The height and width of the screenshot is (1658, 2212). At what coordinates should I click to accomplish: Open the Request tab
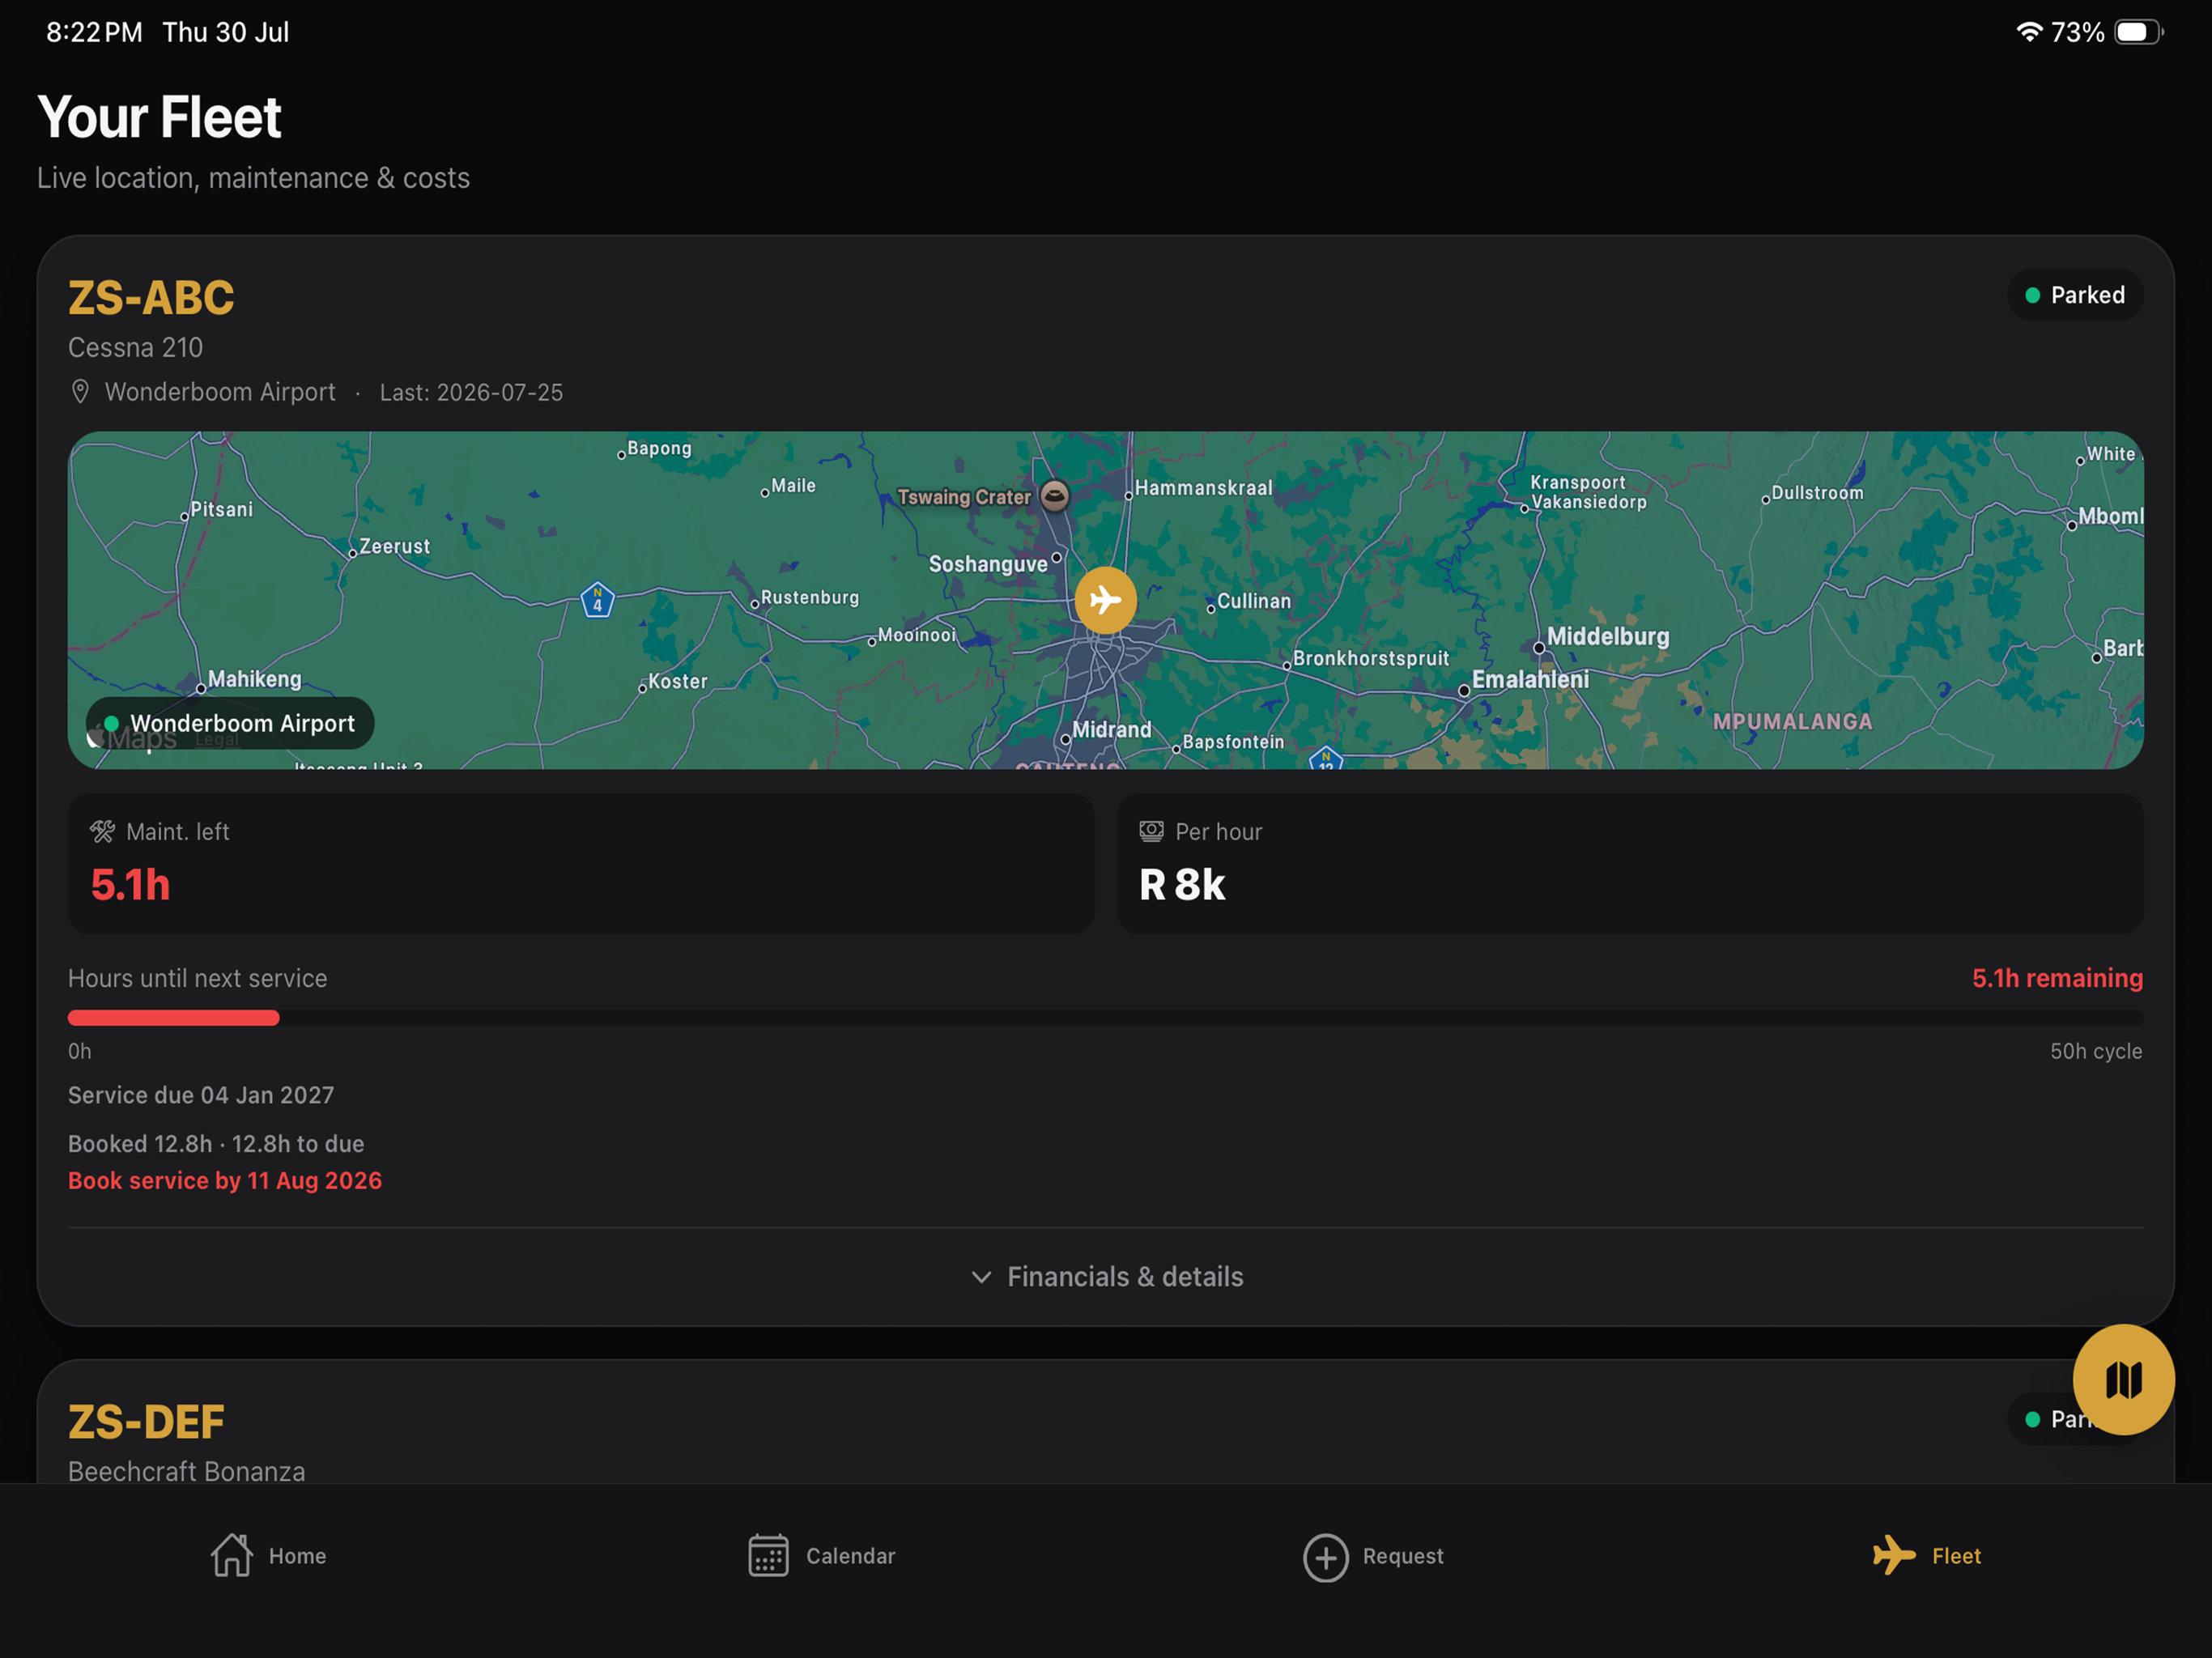click(x=1374, y=1556)
